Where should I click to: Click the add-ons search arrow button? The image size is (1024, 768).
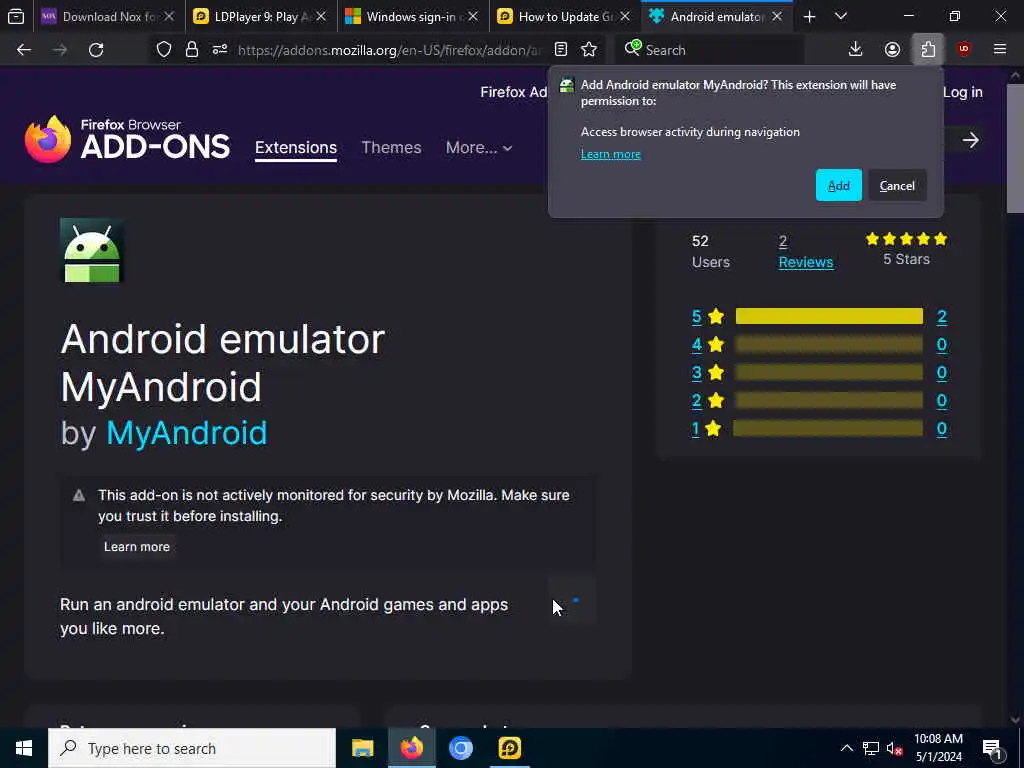point(970,140)
